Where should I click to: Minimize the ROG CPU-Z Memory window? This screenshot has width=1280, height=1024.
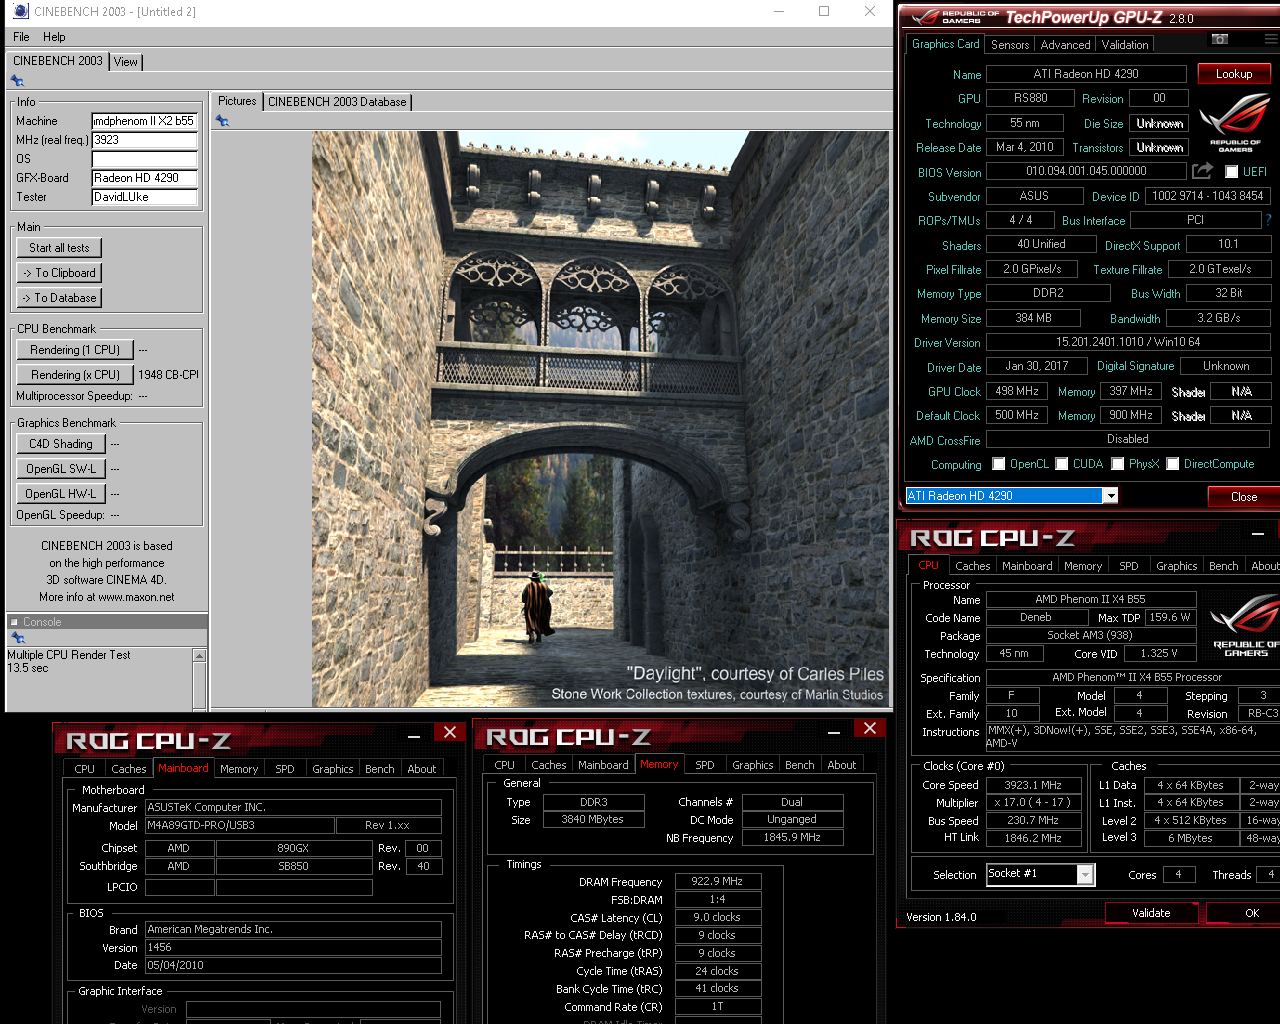(x=833, y=732)
